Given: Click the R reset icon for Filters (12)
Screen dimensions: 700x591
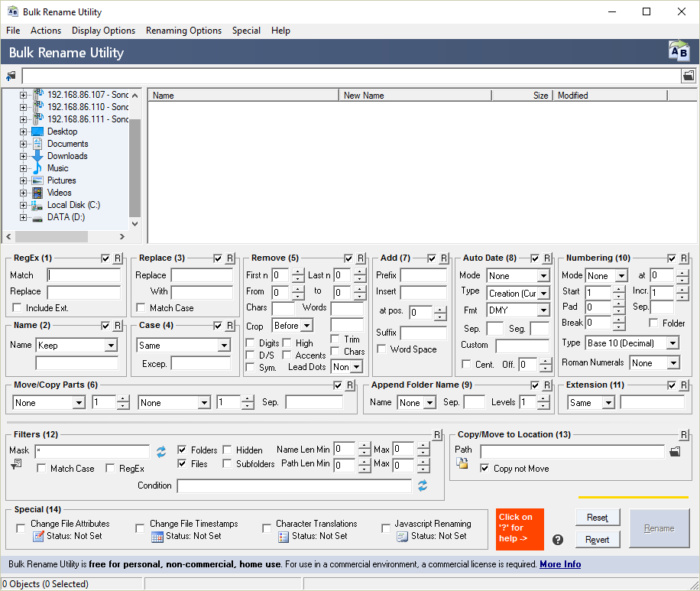Looking at the screenshot, I should (437, 435).
